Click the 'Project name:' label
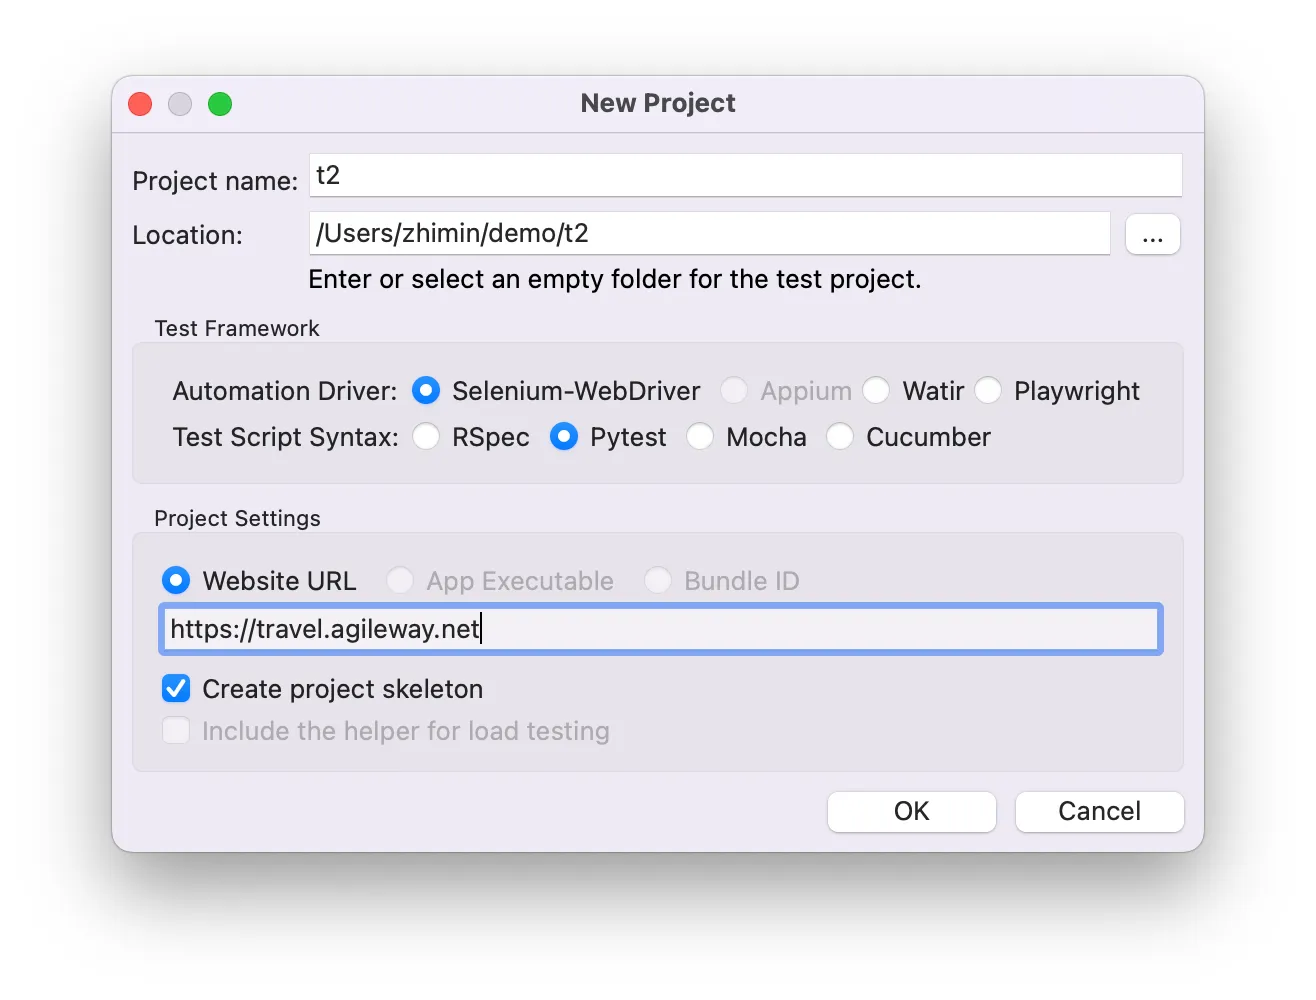This screenshot has width=1316, height=1000. pyautogui.click(x=215, y=181)
